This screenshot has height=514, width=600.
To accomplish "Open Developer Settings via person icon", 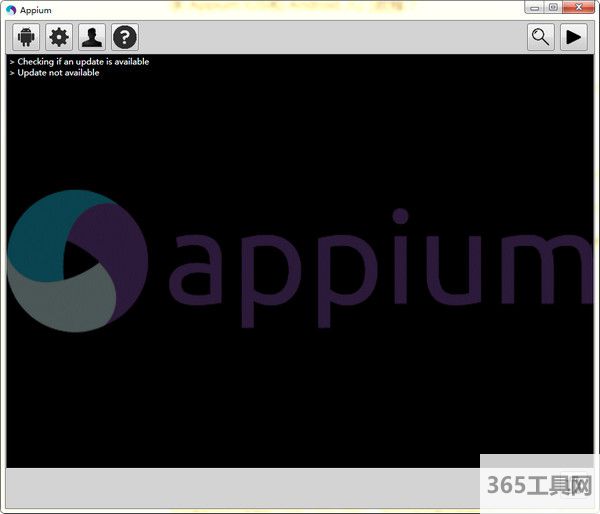I will [x=92, y=38].
